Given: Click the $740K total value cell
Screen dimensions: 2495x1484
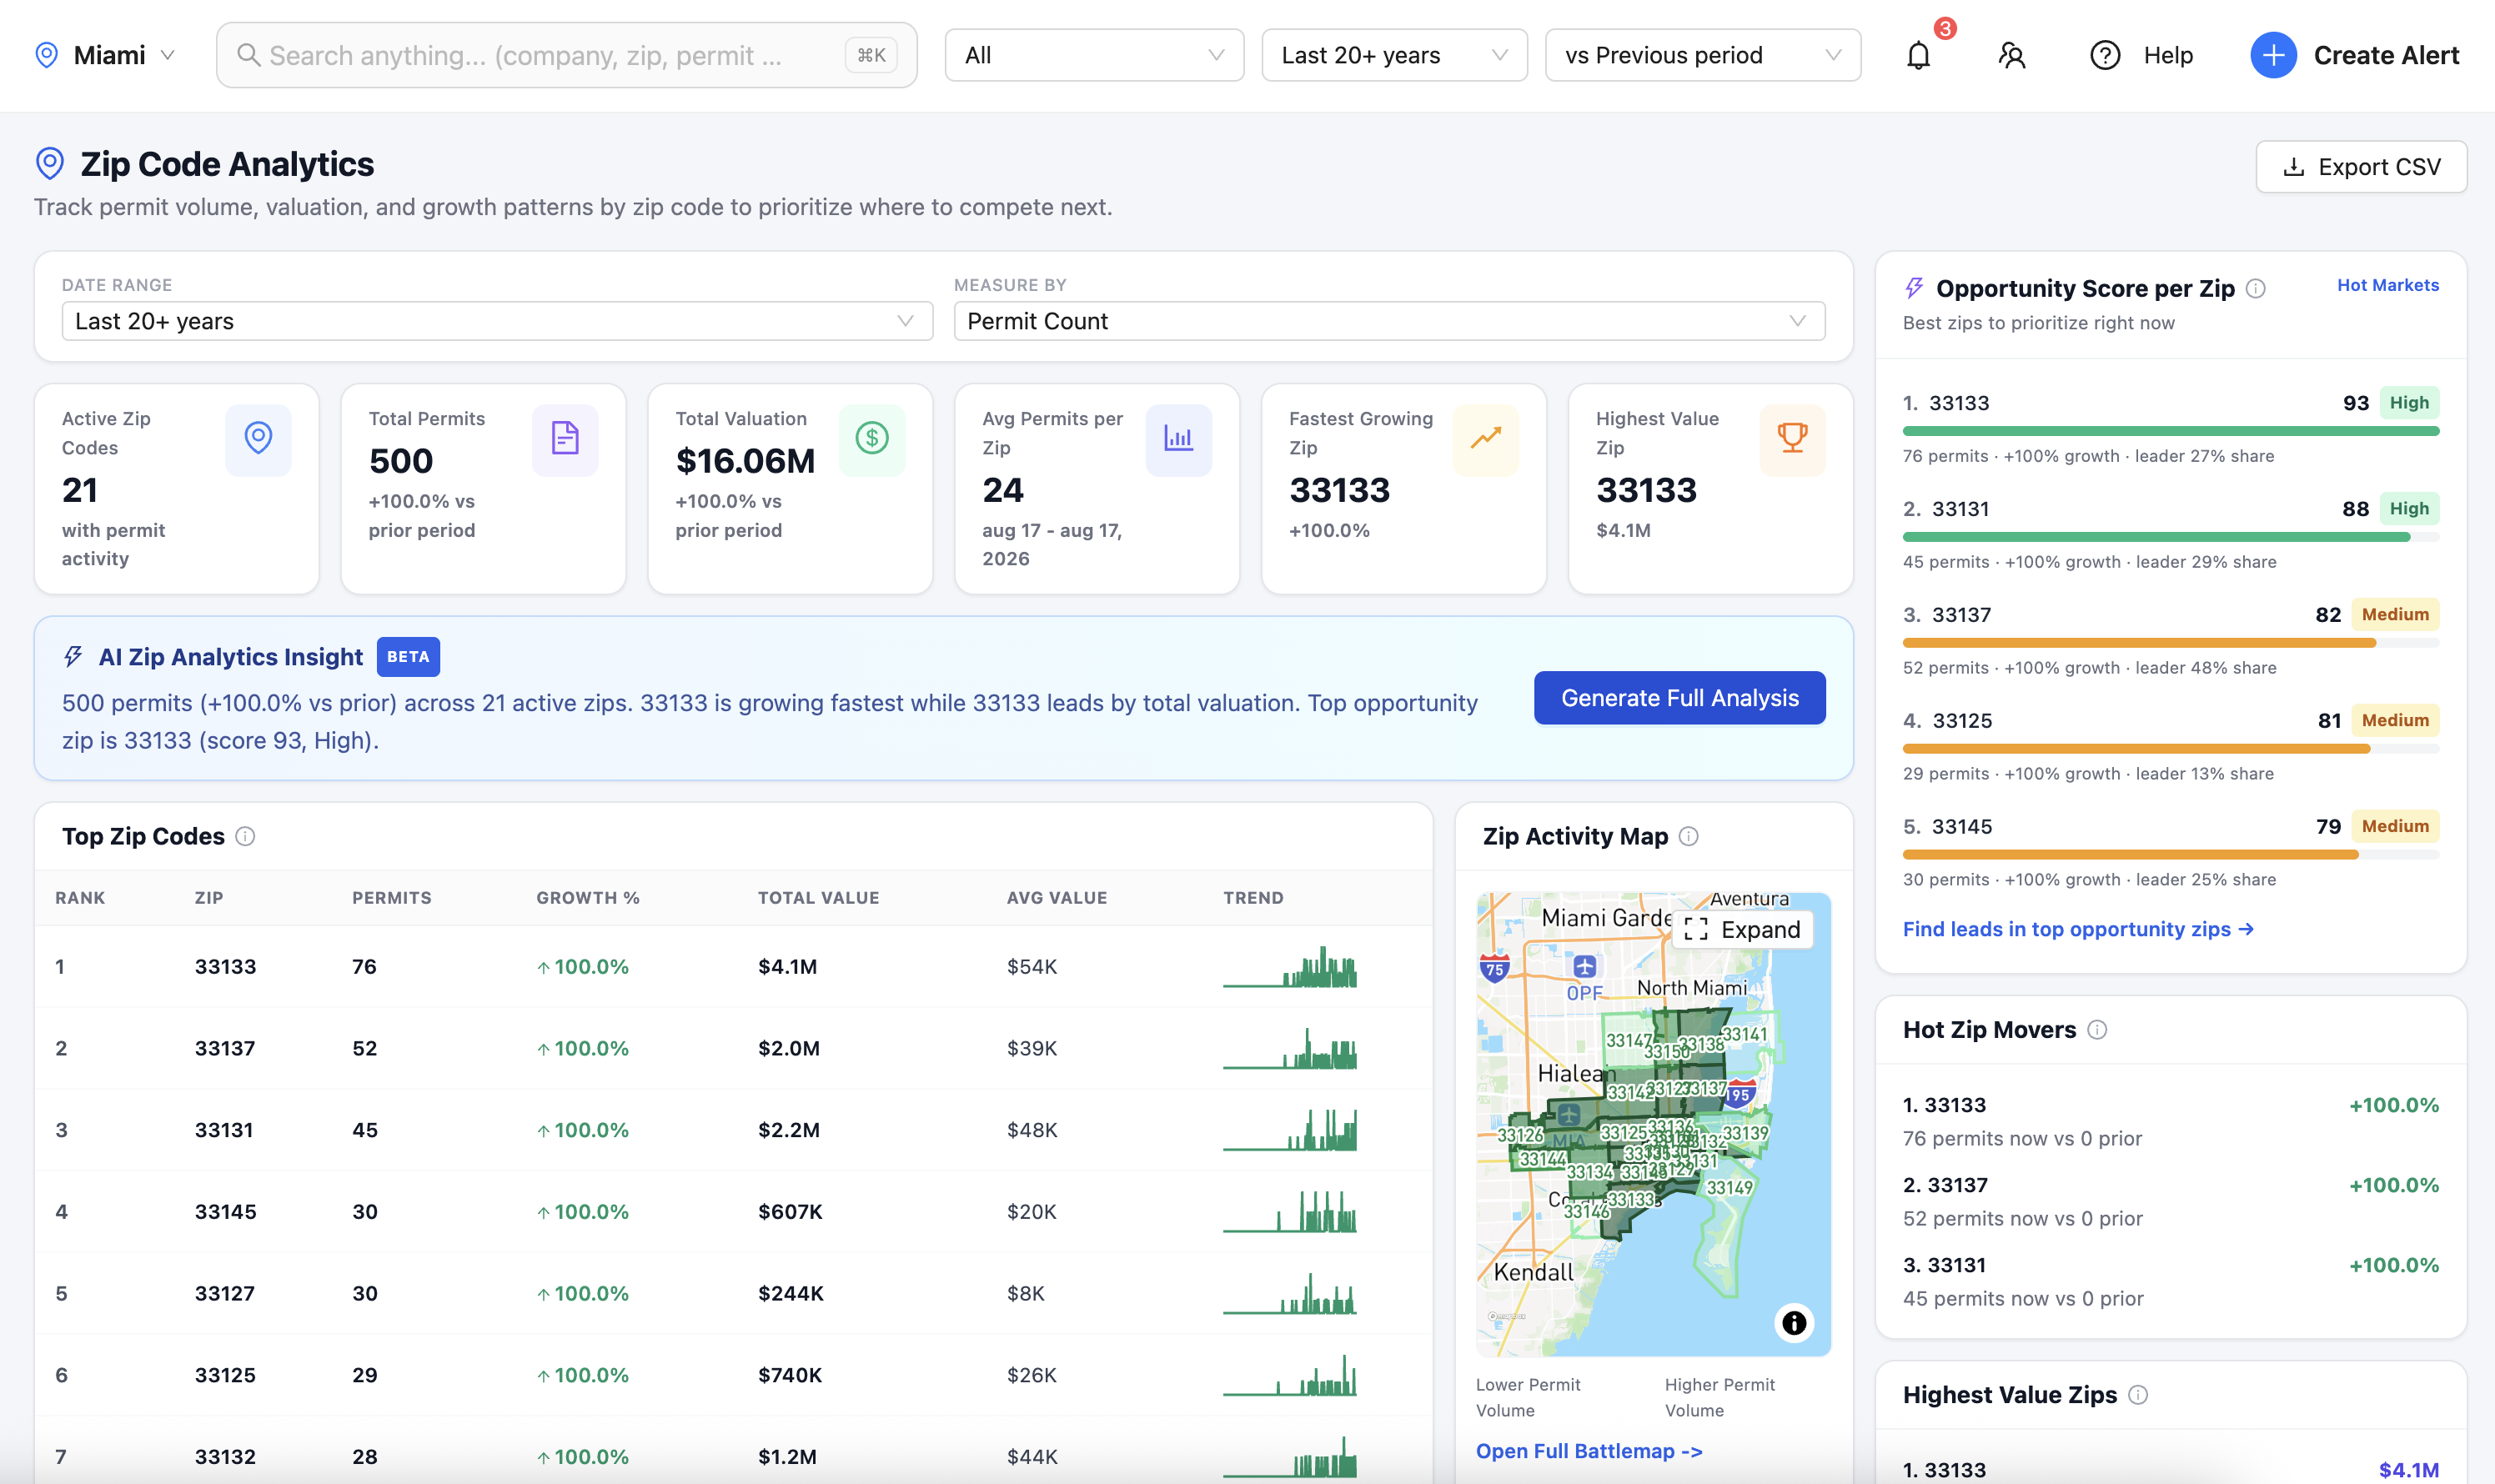Looking at the screenshot, I should (790, 1375).
